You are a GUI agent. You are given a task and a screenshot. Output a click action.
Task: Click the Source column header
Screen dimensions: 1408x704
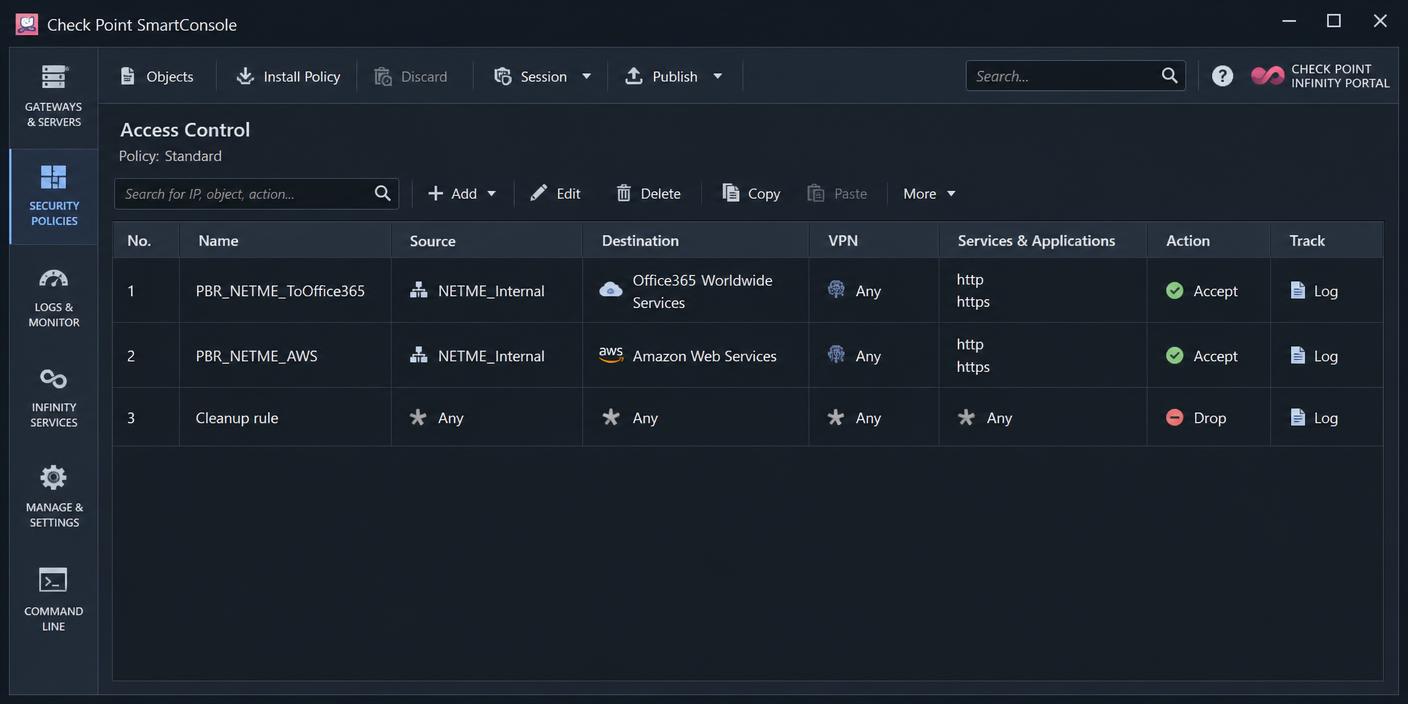[x=487, y=240]
